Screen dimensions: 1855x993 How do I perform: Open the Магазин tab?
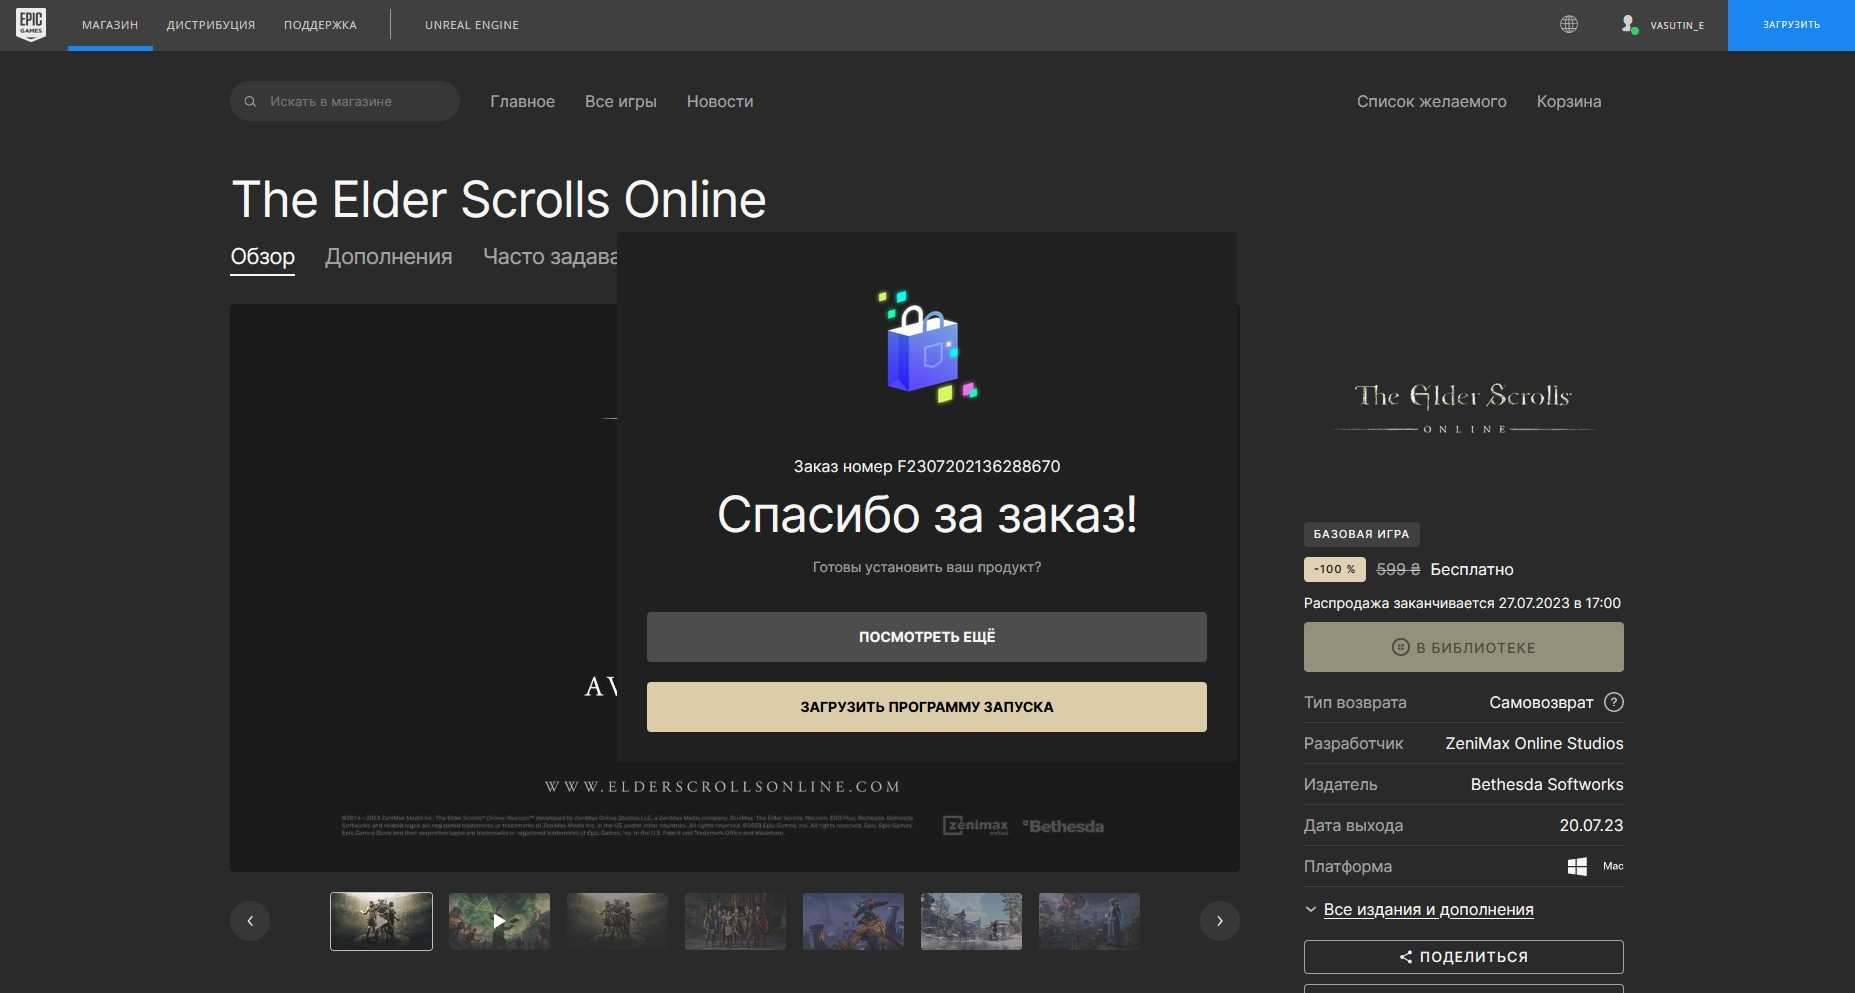[x=110, y=25]
